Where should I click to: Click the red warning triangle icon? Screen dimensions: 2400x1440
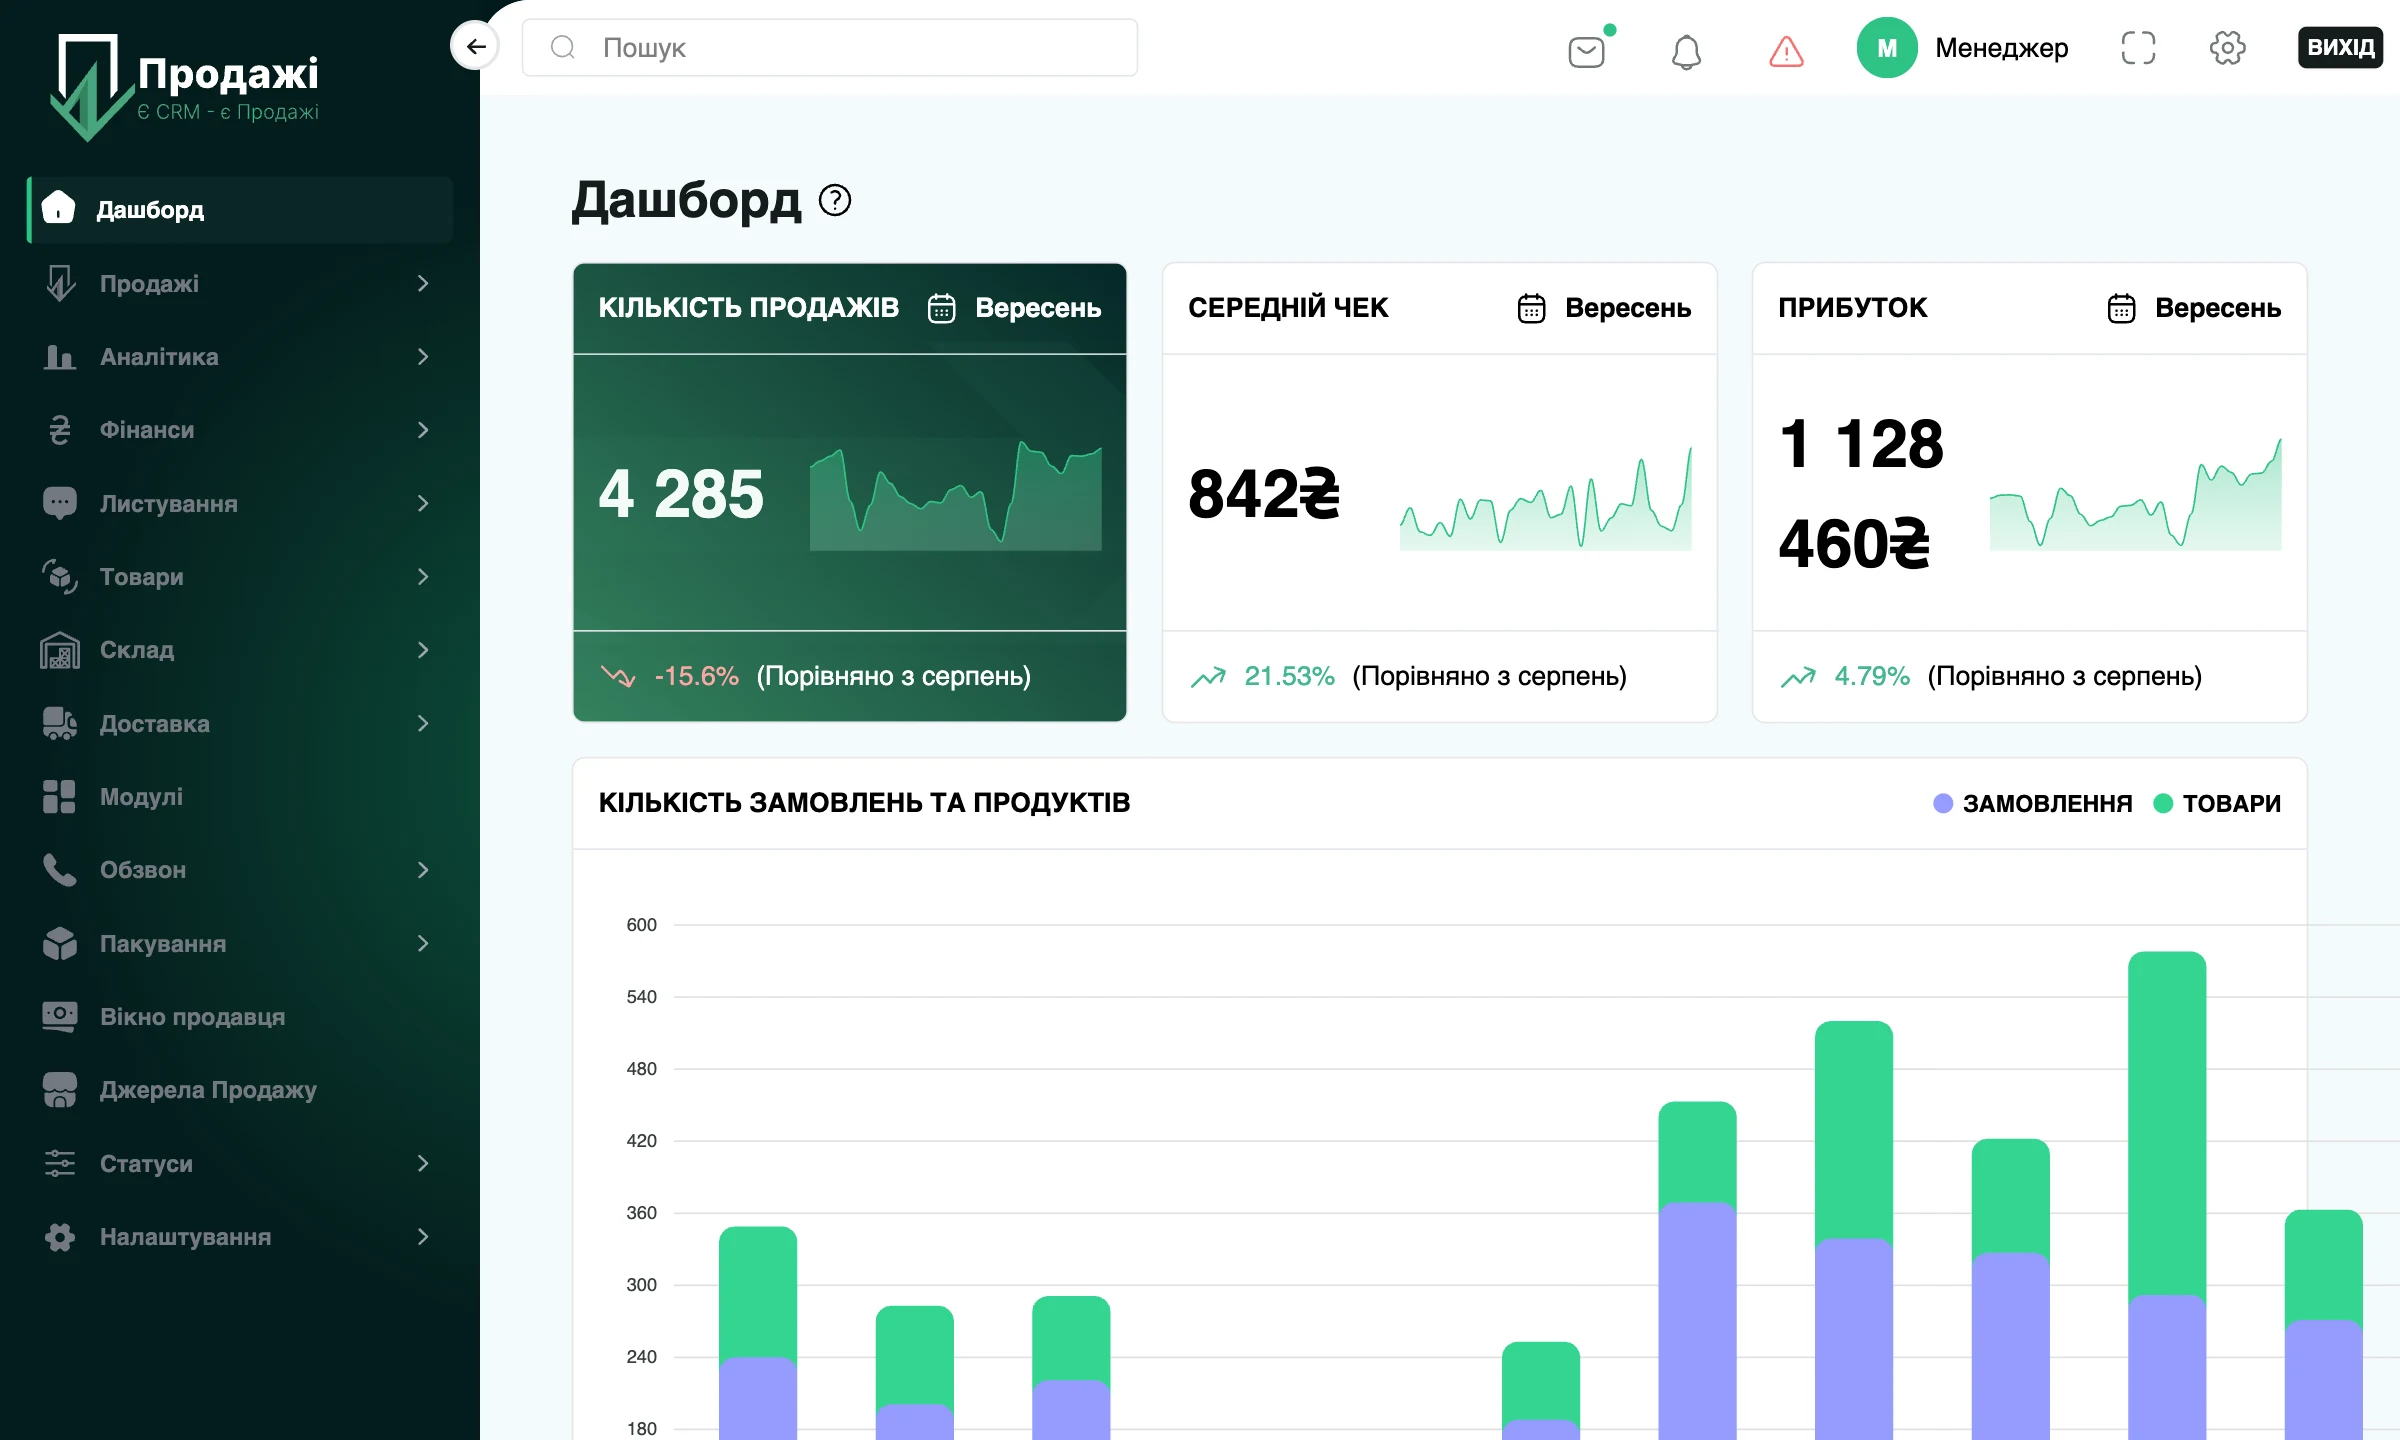1786,51
